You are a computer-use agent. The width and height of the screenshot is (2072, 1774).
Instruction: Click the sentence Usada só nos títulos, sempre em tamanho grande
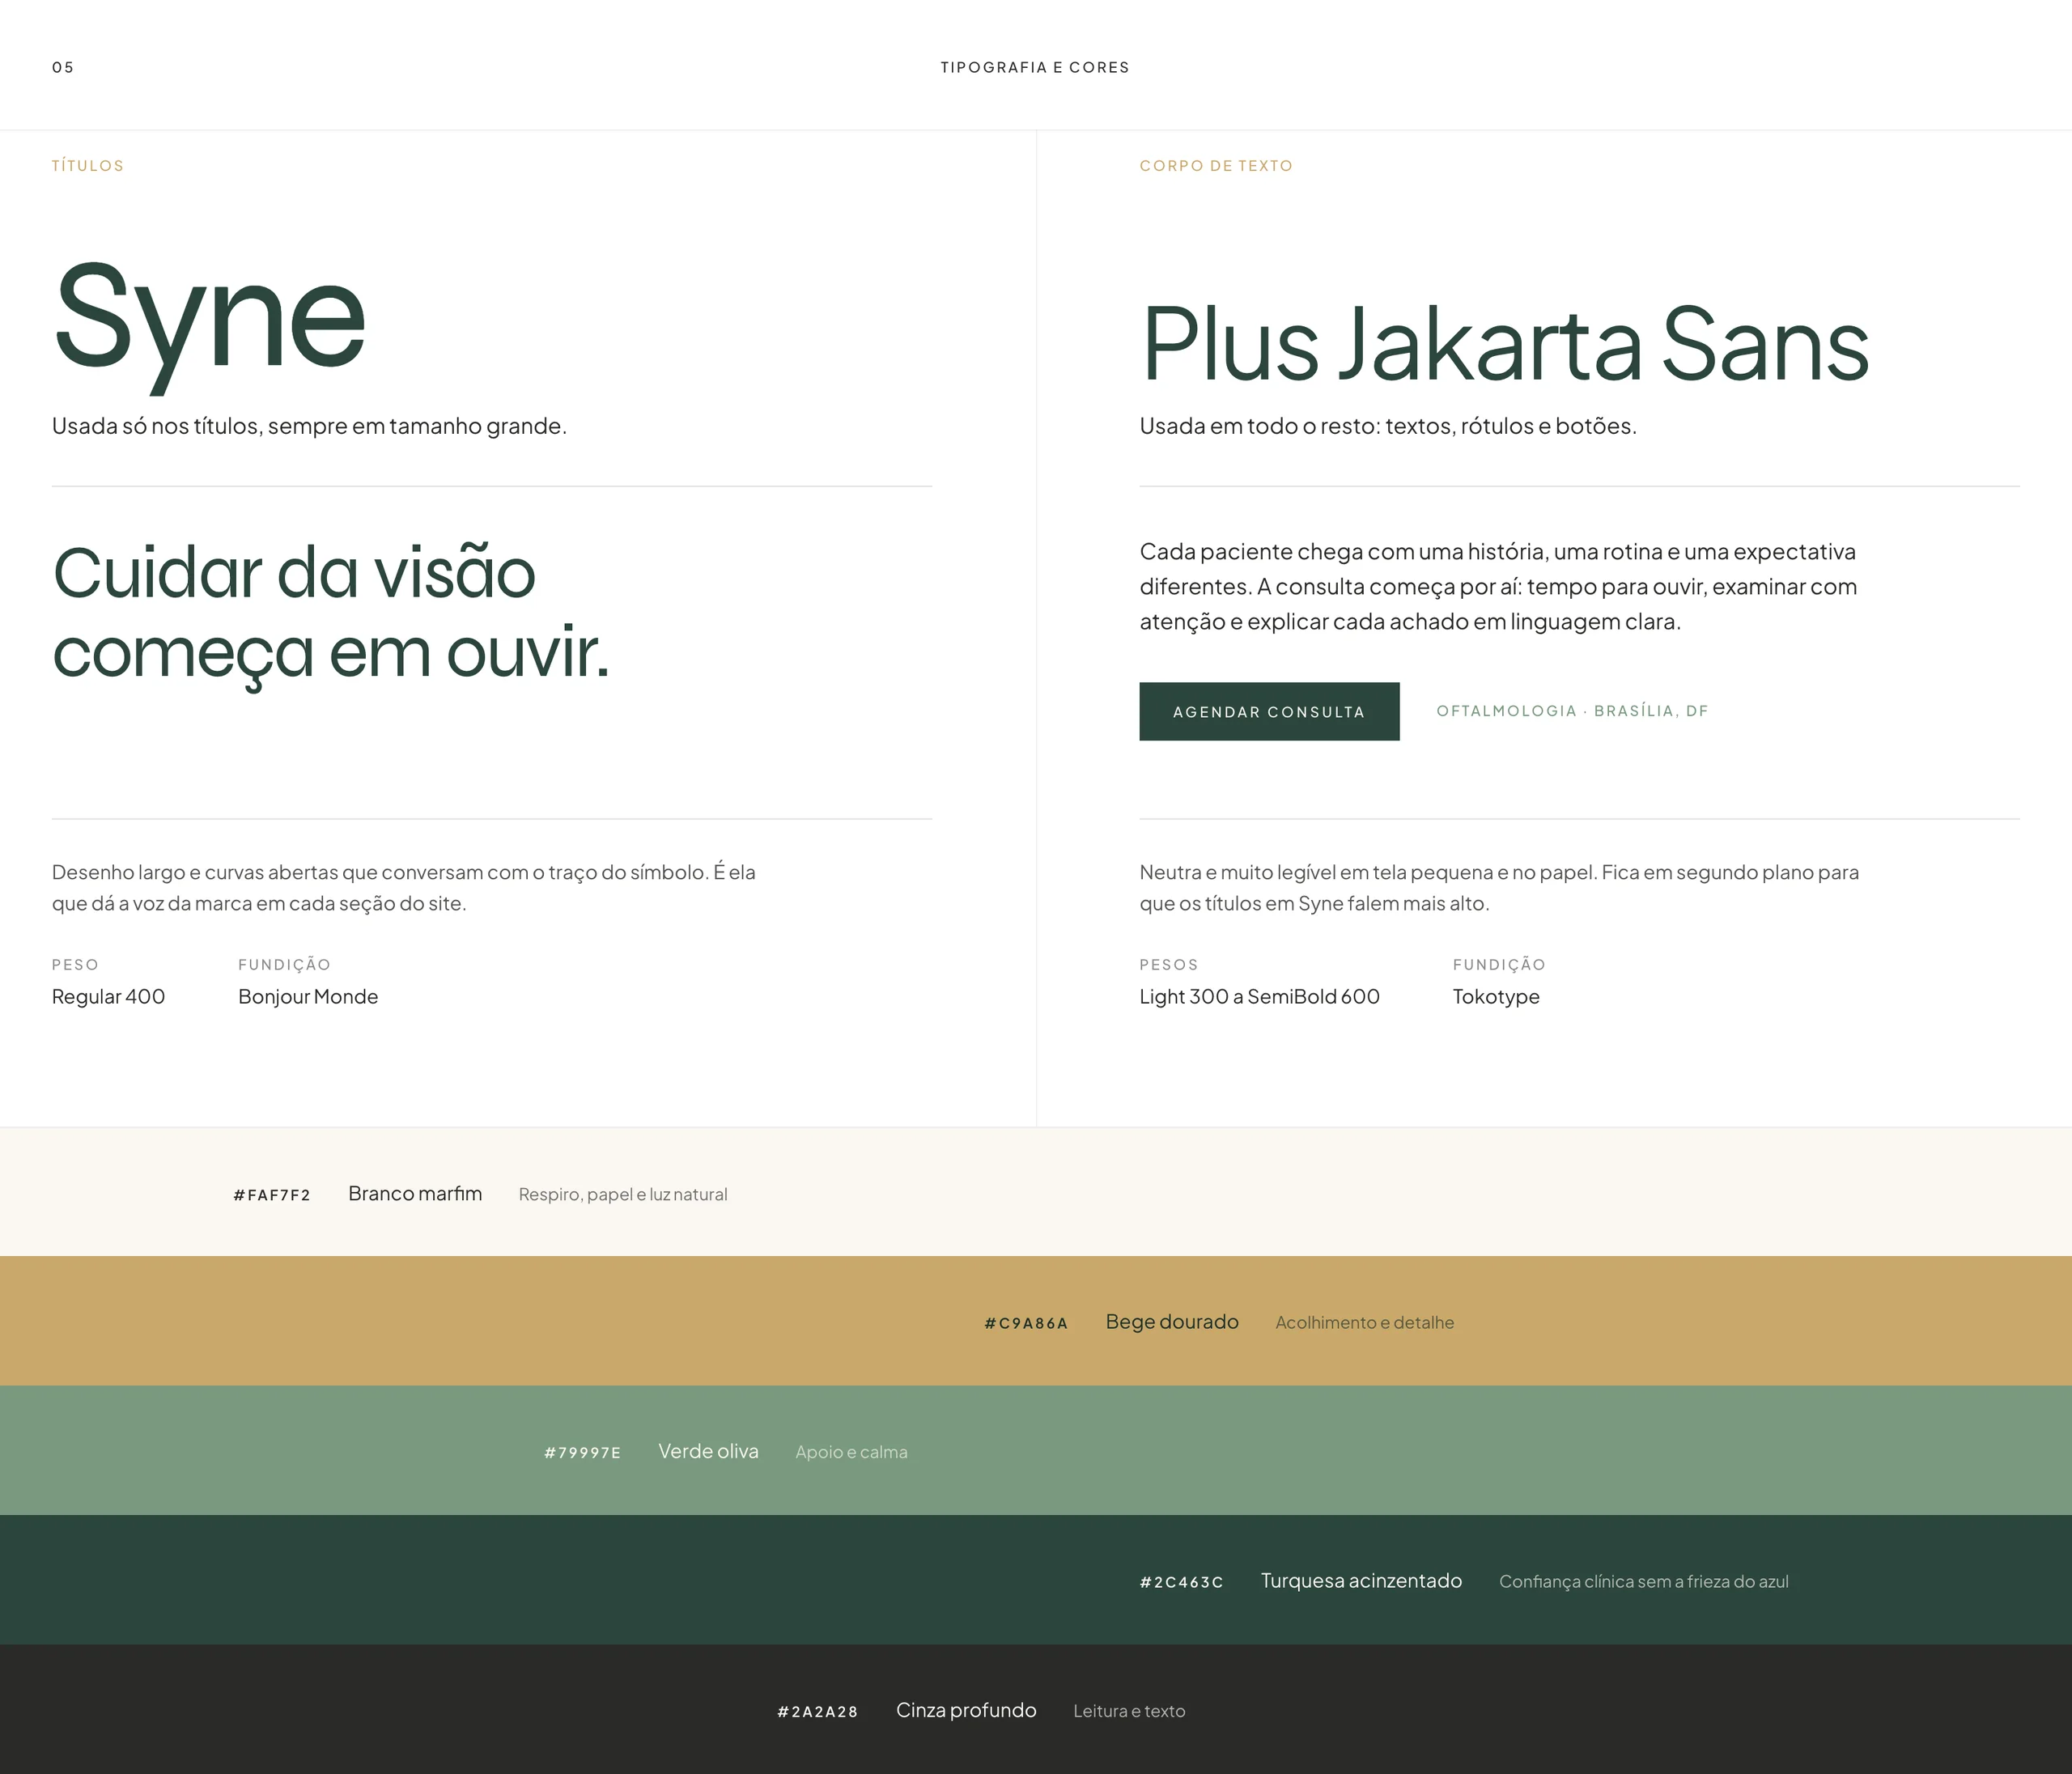tap(309, 426)
